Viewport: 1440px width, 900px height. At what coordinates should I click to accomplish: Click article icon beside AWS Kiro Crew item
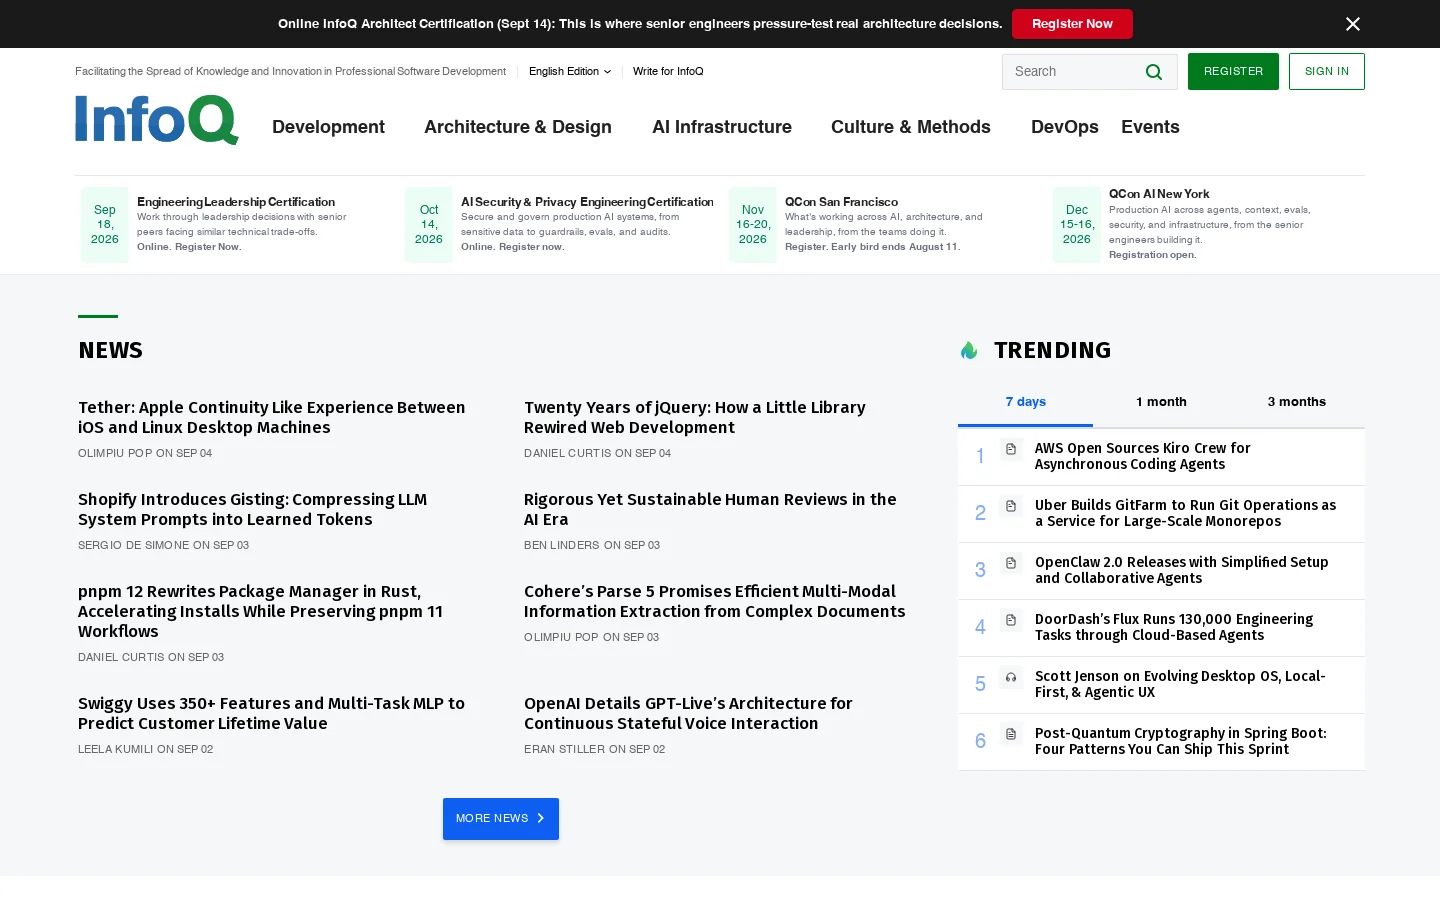[x=1011, y=449]
